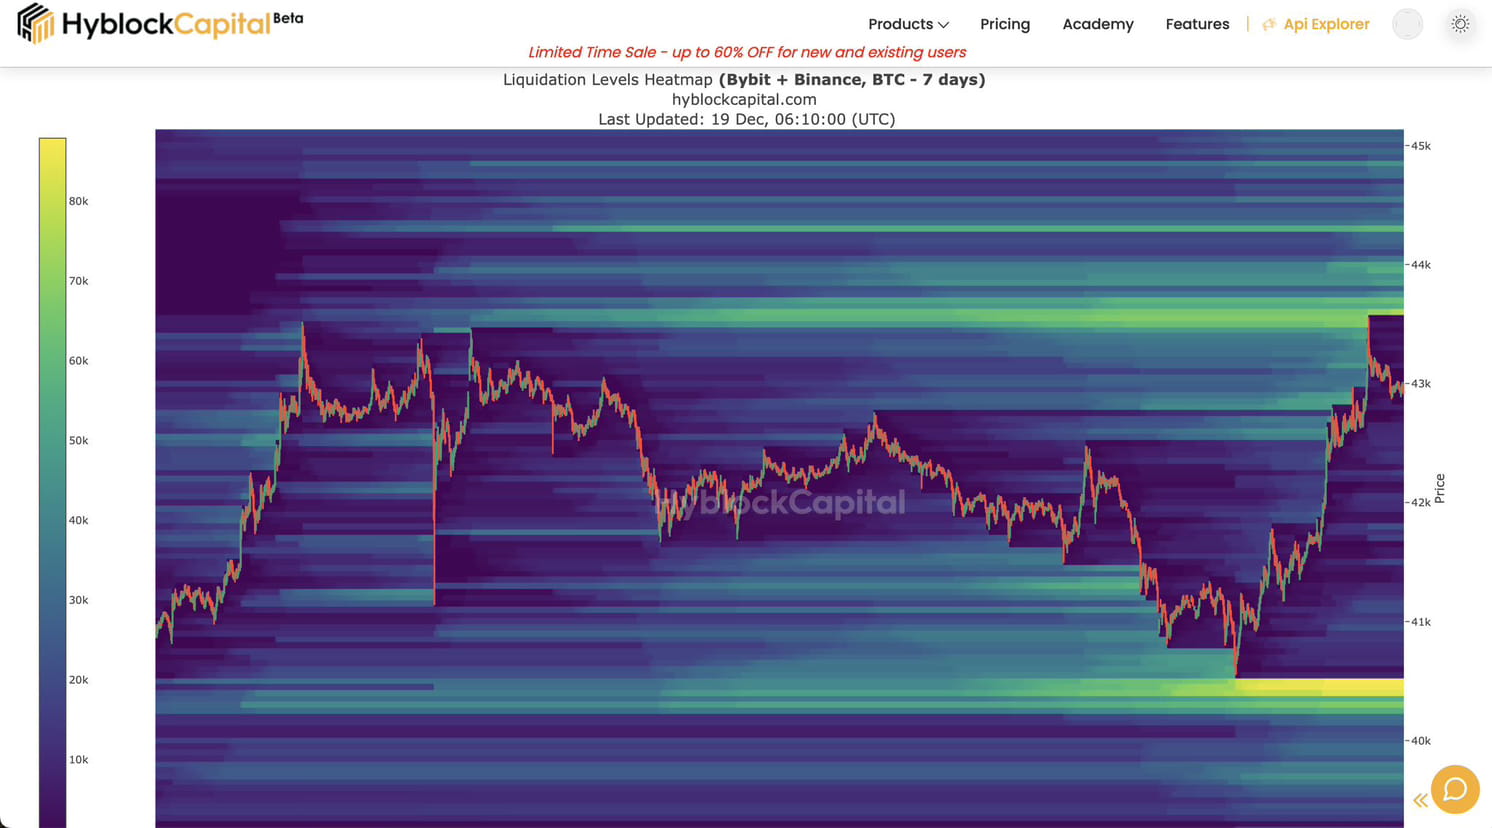Click the Api Explorer plug icon
Image resolution: width=1492 pixels, height=828 pixels.
1269,24
